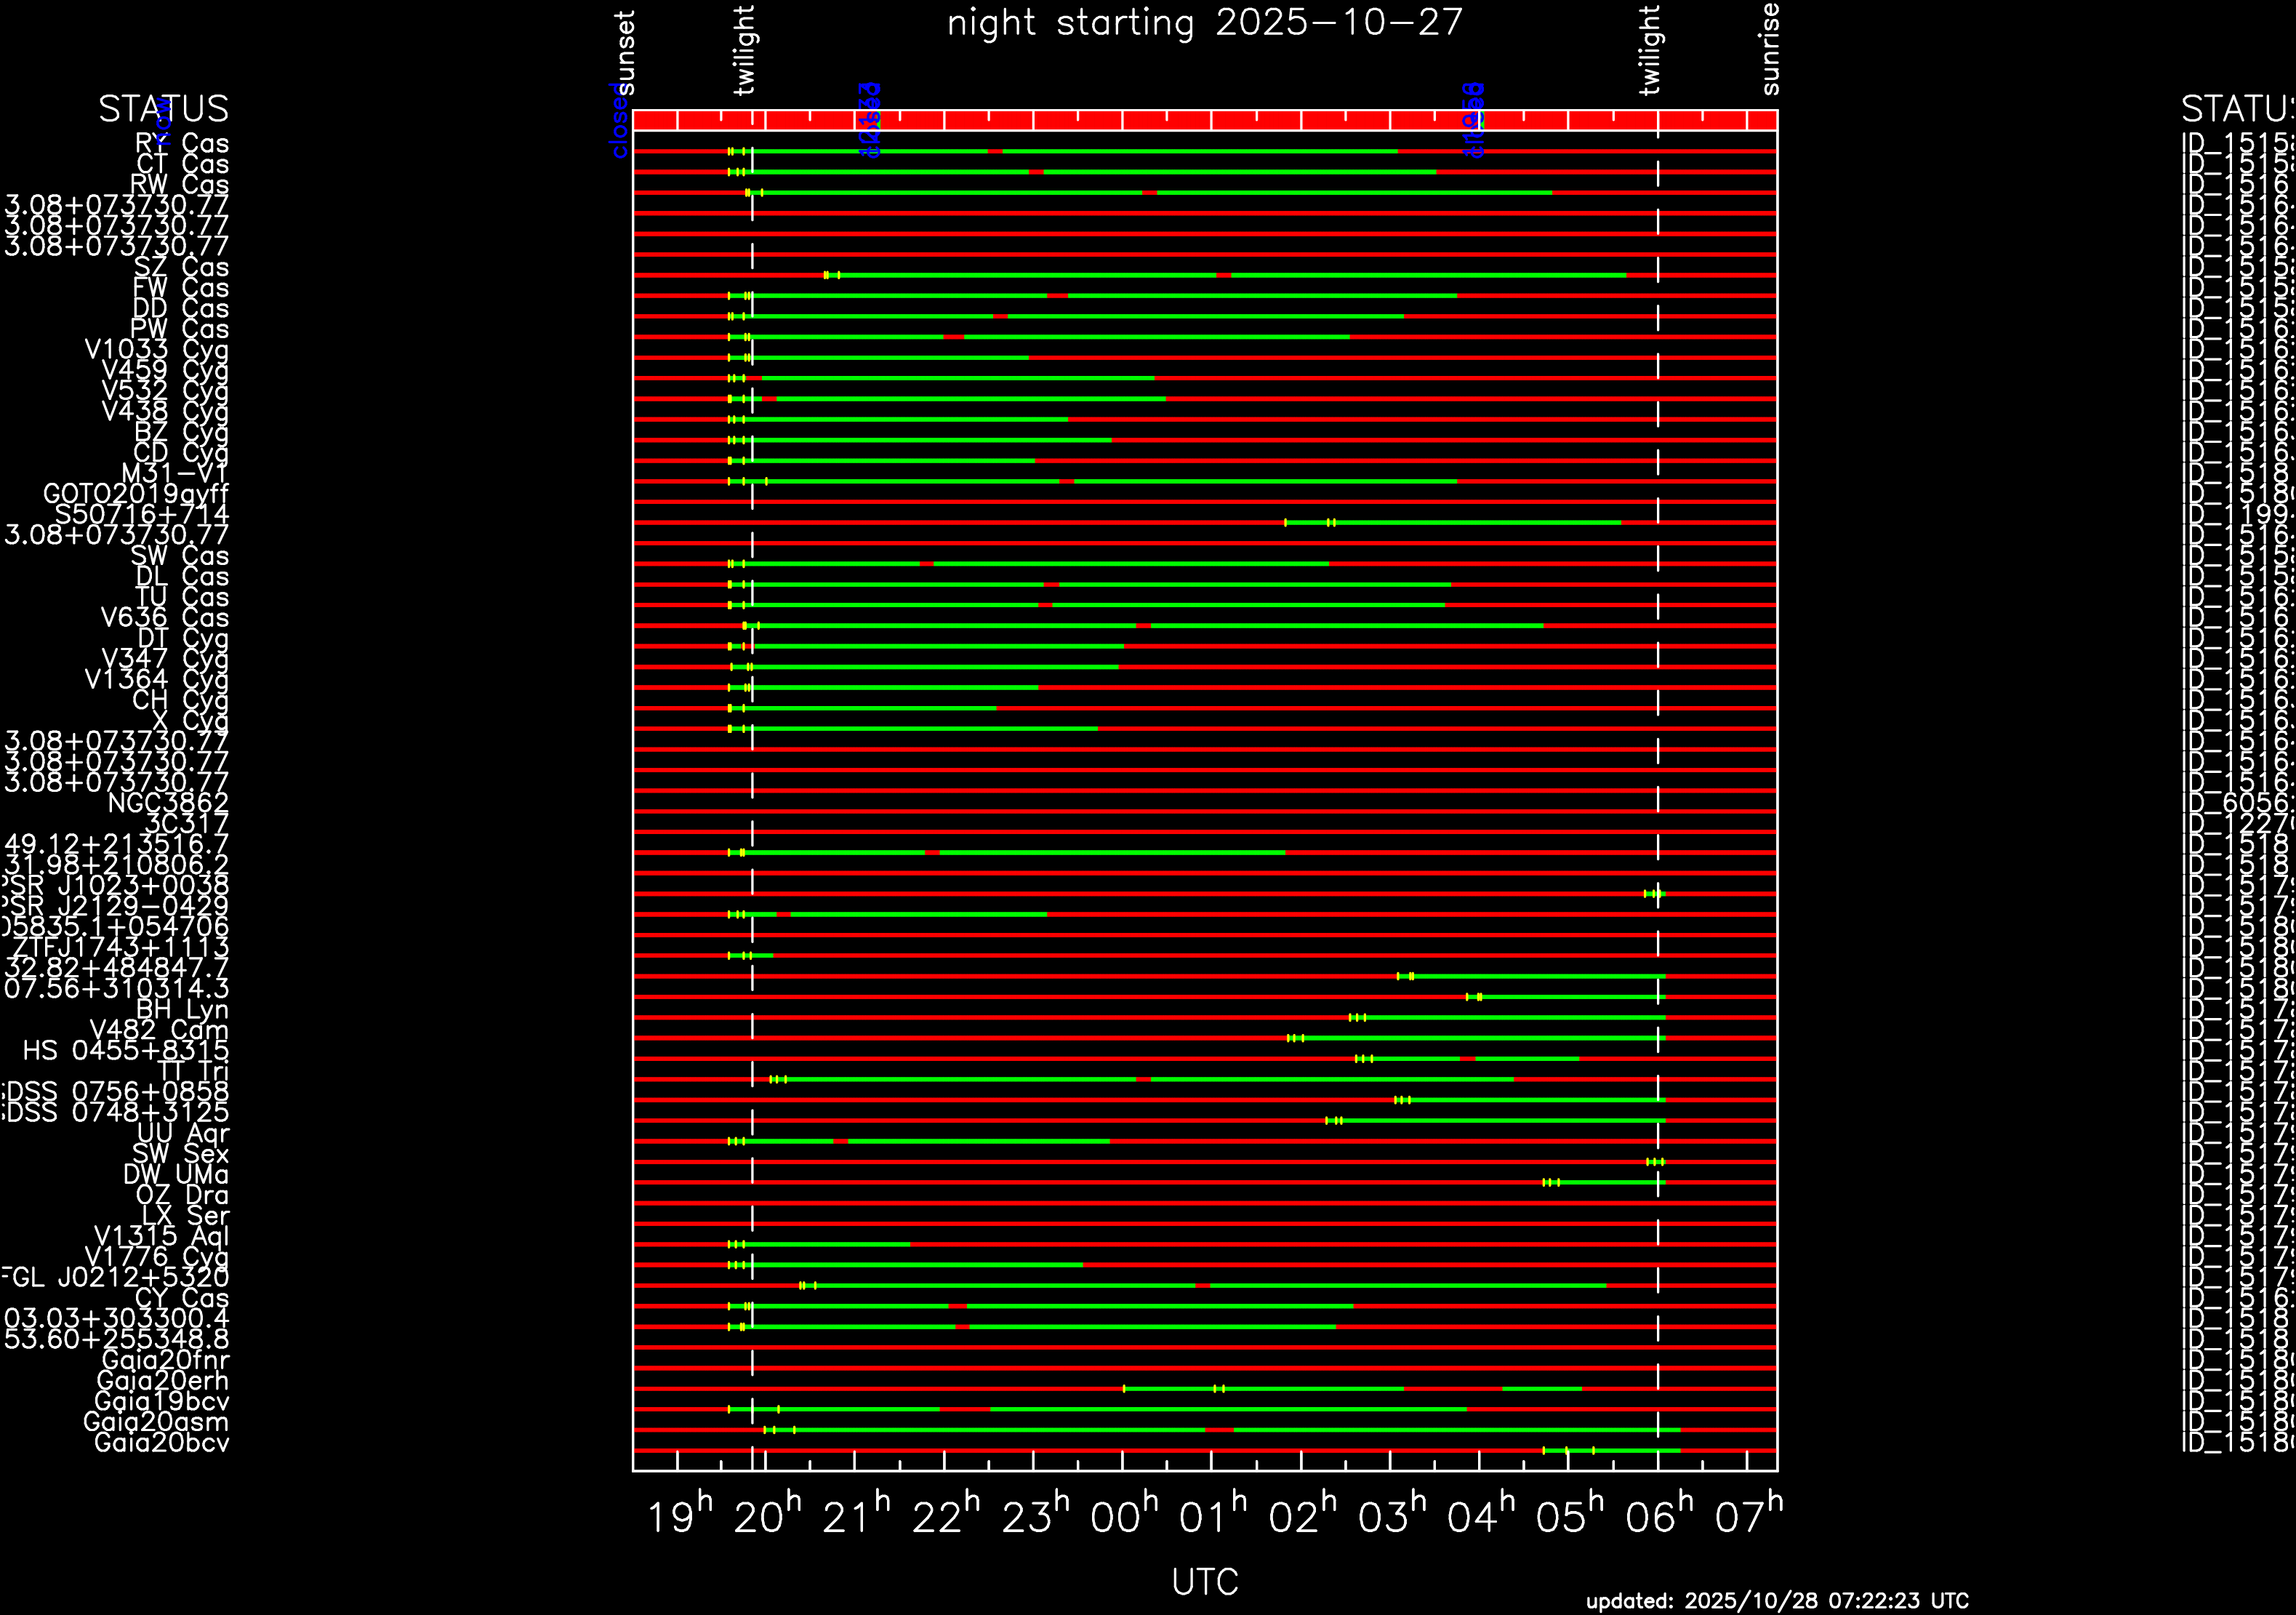Click the V1315 Aql target label
This screenshot has width=2296, height=1615.
pos(161,1236)
